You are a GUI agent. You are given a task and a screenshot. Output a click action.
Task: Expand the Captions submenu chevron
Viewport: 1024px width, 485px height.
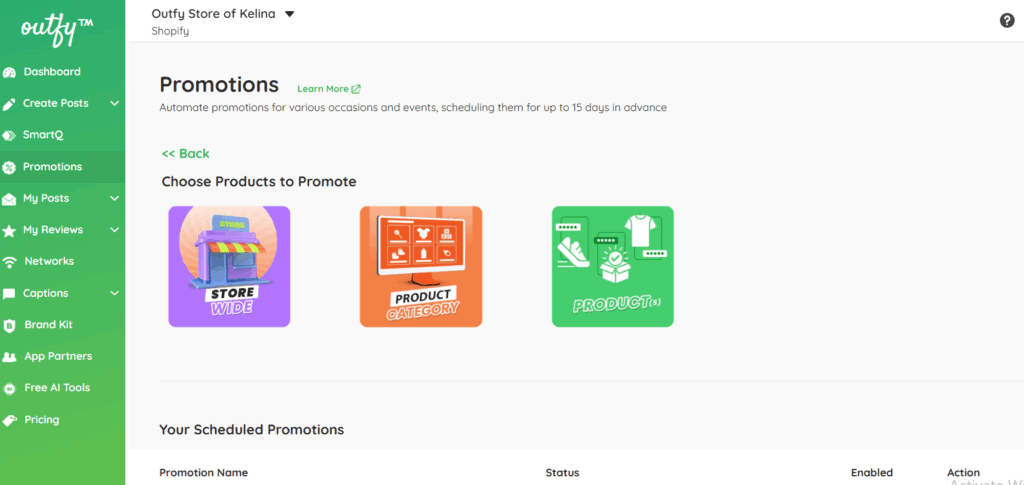click(x=115, y=293)
